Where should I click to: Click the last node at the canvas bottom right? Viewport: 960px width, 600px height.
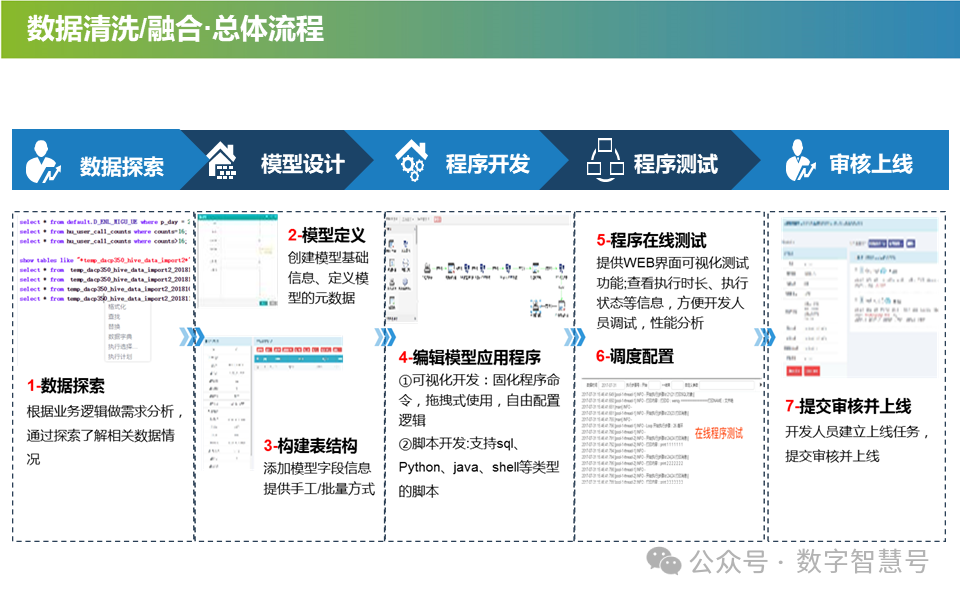tap(561, 306)
